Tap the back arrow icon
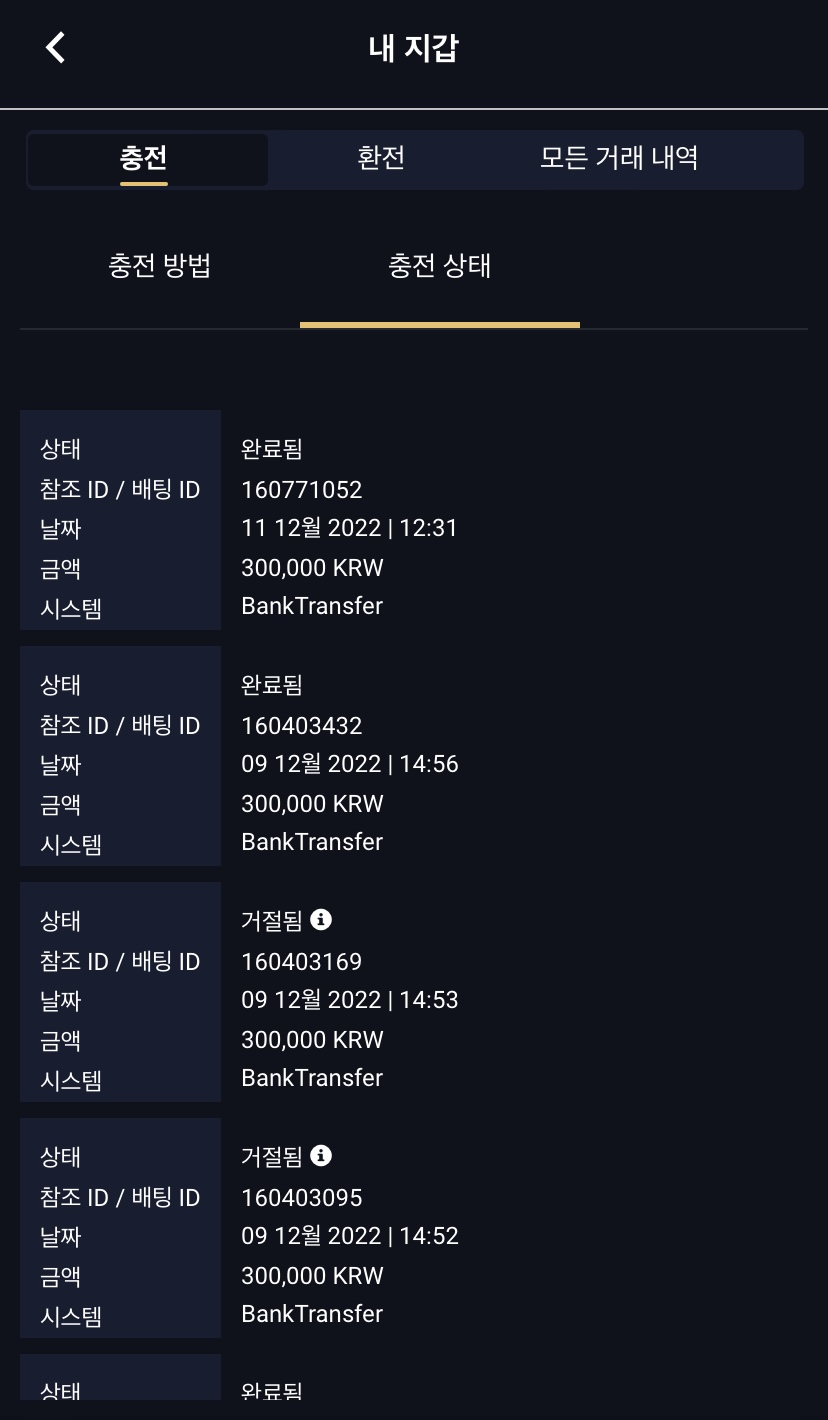The width and height of the screenshot is (828, 1420). click(x=55, y=47)
